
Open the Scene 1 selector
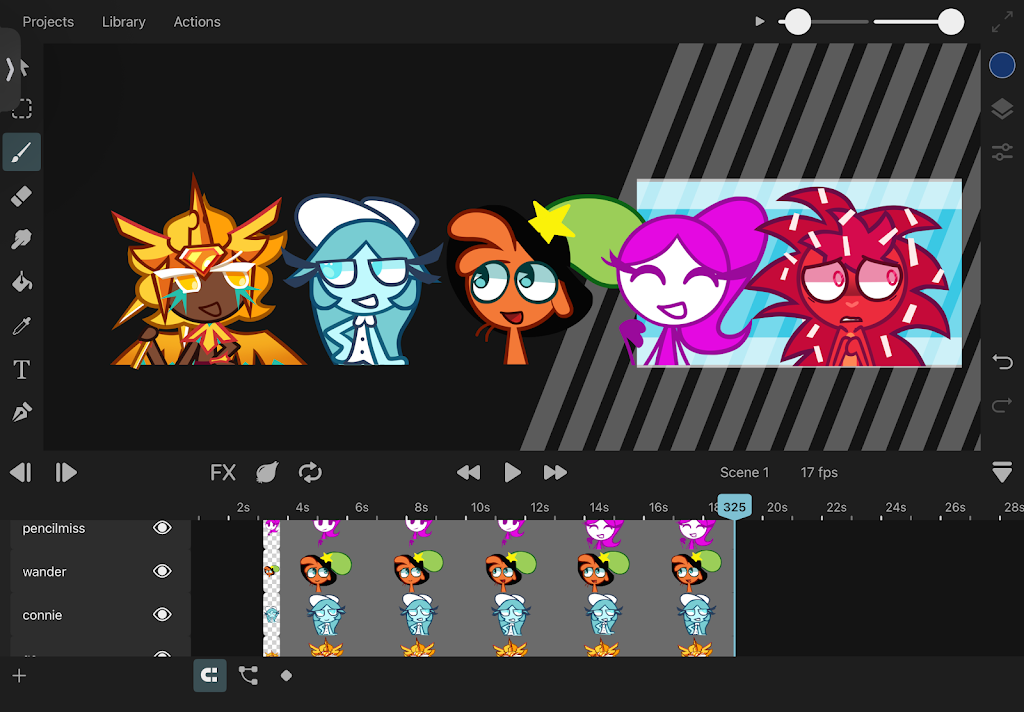point(744,472)
